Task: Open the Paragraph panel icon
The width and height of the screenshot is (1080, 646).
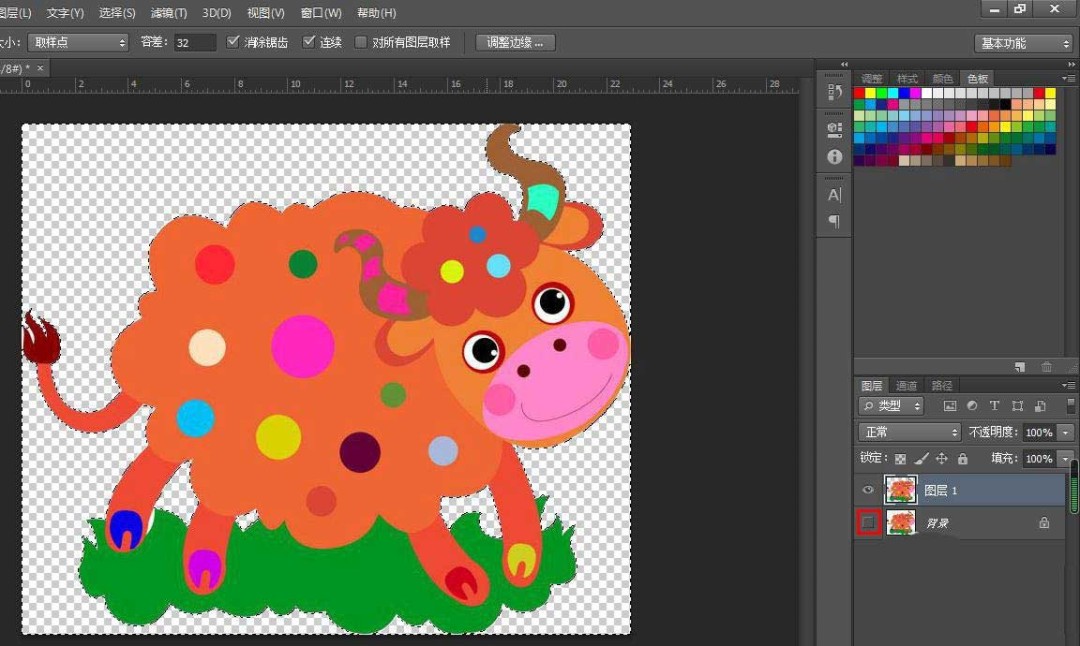Action: coord(834,221)
